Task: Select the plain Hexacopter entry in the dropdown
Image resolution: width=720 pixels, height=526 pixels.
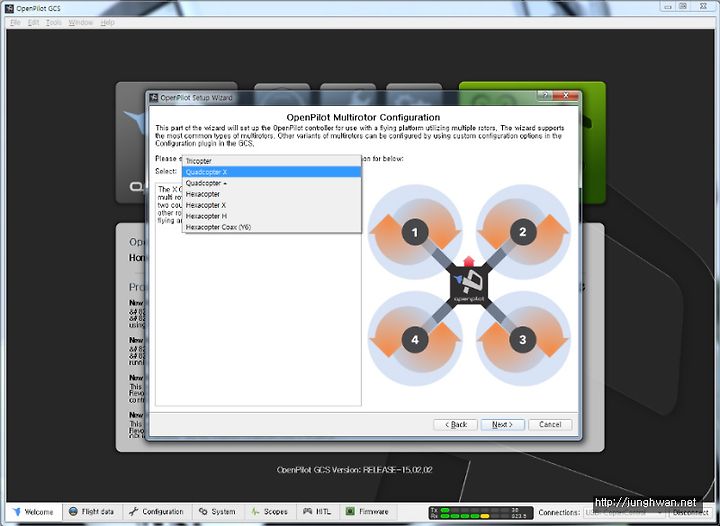Action: [272, 194]
